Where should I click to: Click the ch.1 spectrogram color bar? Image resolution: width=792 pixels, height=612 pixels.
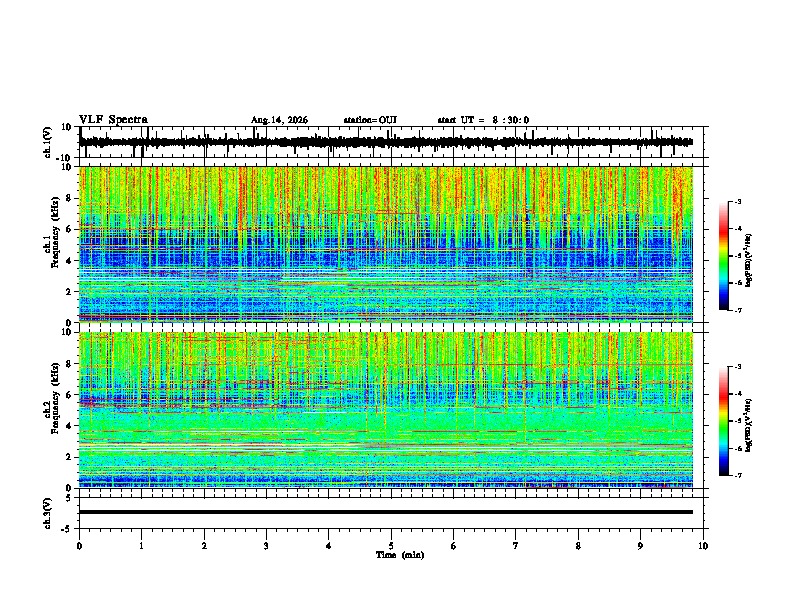(724, 256)
